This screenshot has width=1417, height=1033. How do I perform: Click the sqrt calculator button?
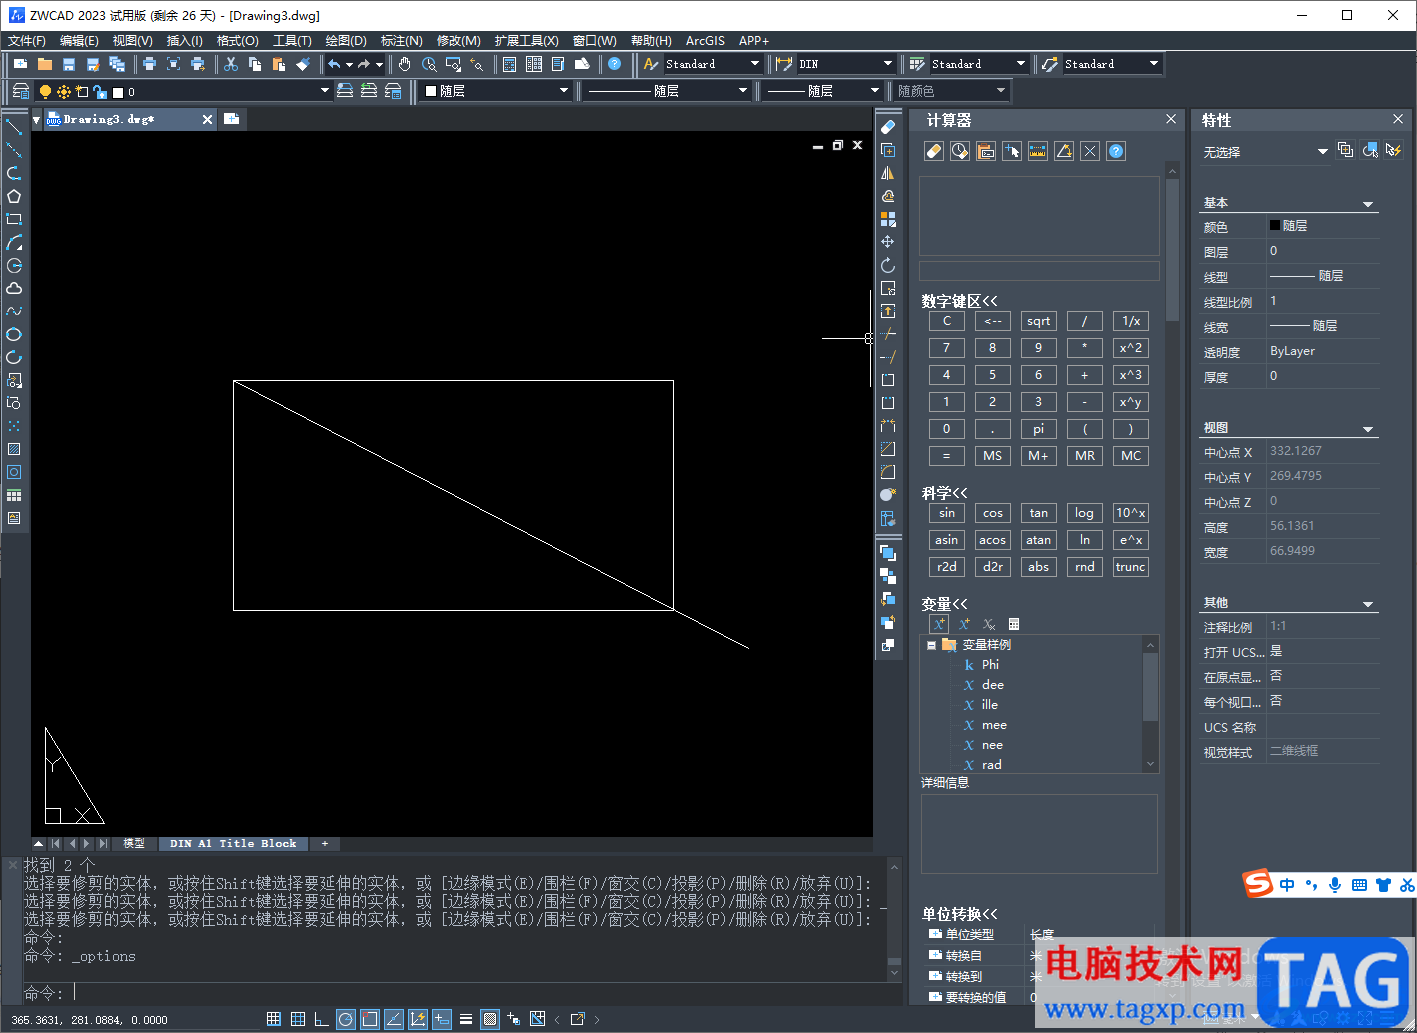point(1038,321)
